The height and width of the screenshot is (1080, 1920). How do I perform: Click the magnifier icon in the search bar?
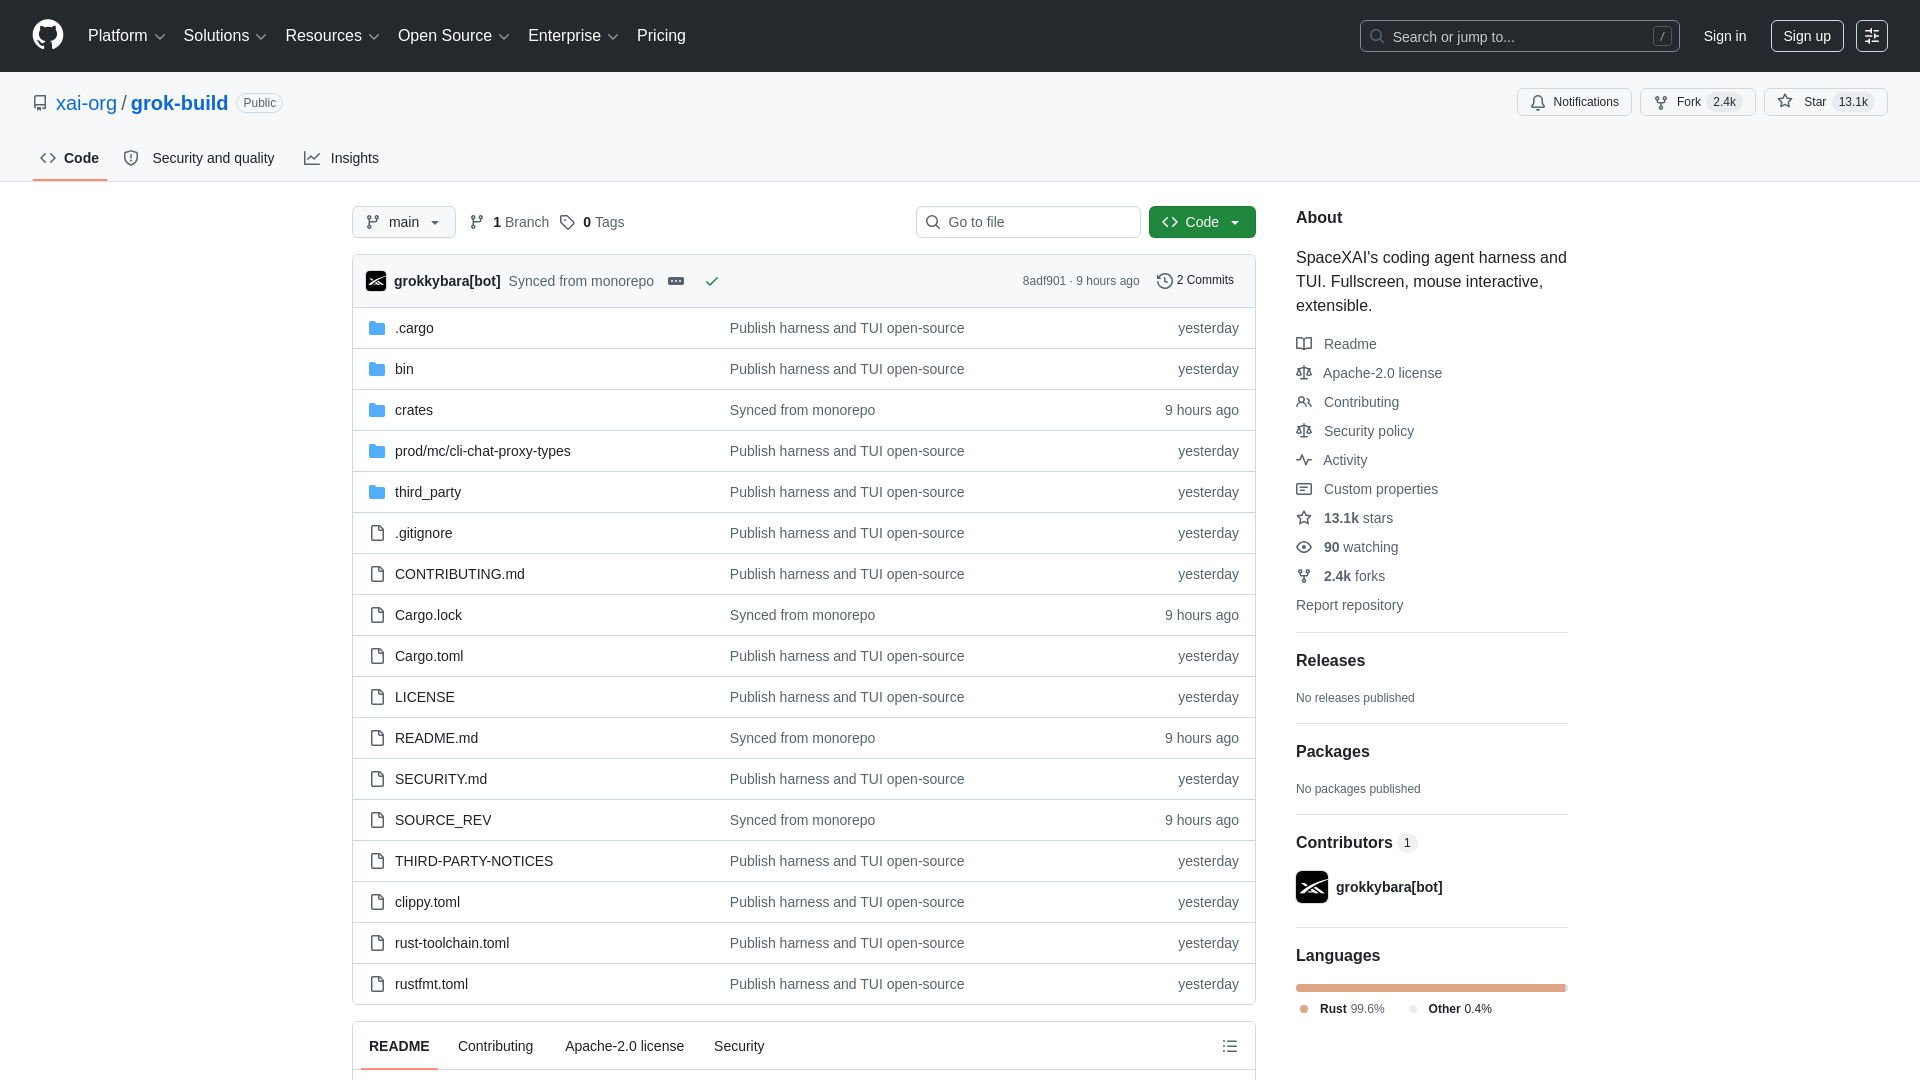pyautogui.click(x=1377, y=36)
